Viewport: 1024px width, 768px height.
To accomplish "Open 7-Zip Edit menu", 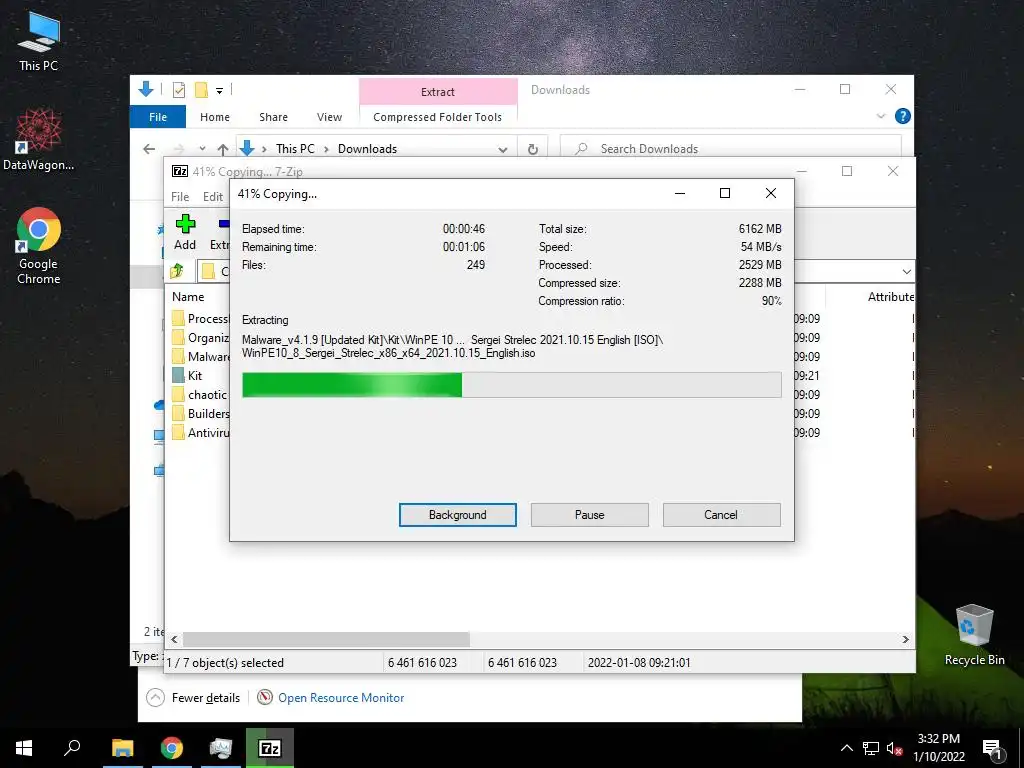I will point(213,197).
